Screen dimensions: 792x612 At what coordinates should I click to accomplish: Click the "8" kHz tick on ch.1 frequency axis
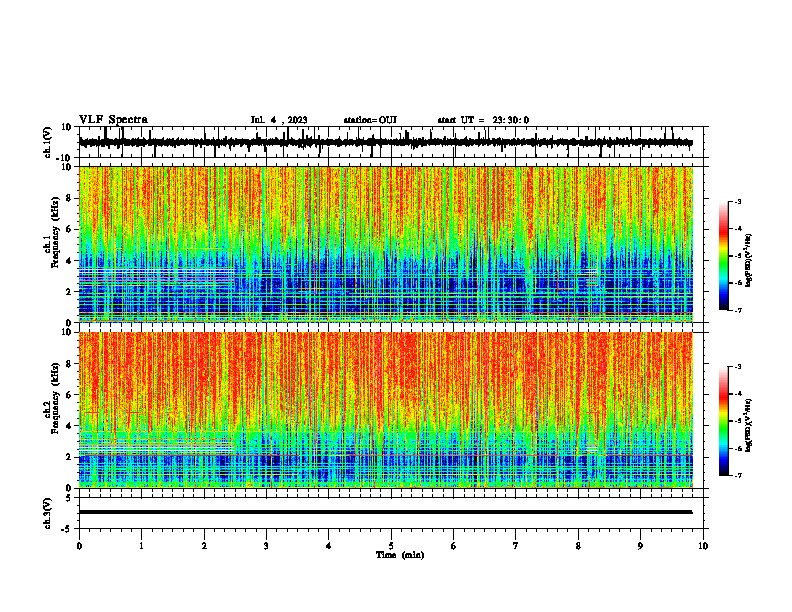69,198
